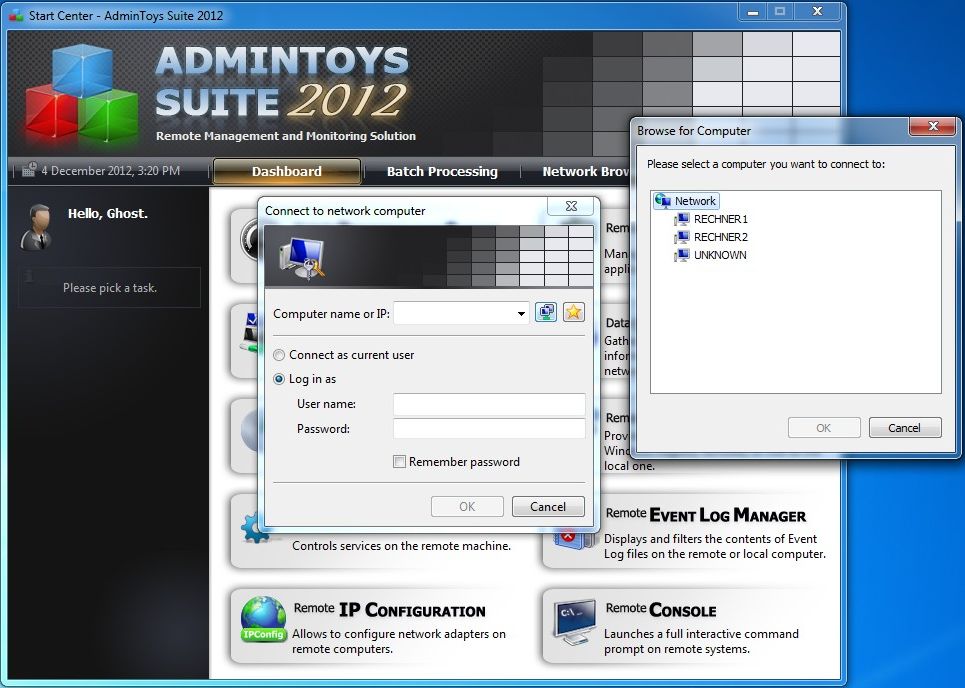Click the Remote IP Configuration globe icon

(x=263, y=620)
